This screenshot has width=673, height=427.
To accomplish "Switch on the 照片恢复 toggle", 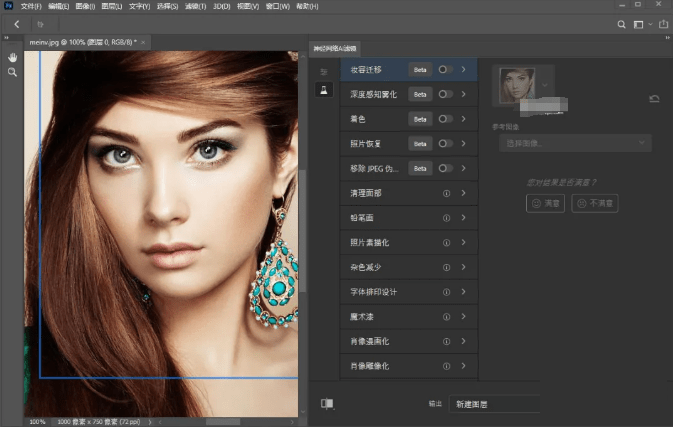I will coord(445,143).
